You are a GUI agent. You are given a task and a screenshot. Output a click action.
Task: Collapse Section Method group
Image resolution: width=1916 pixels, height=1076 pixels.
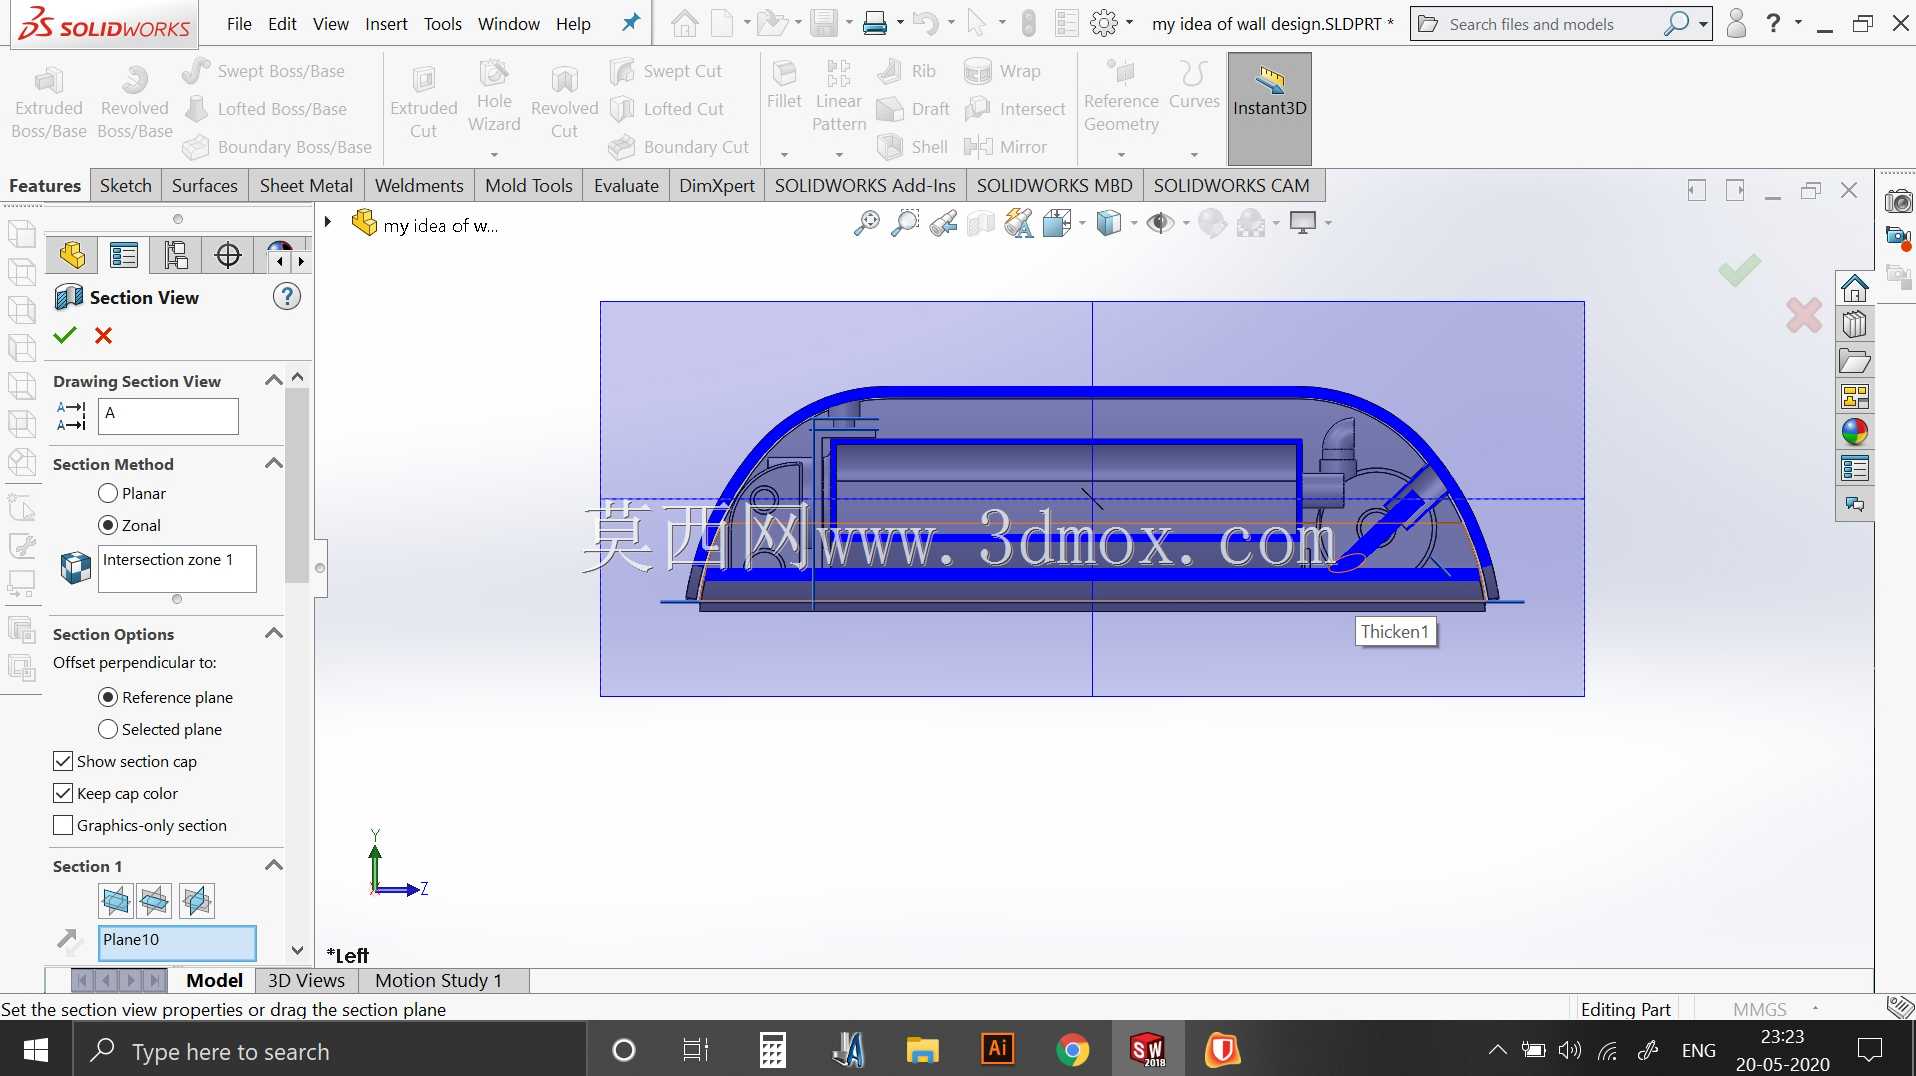[x=273, y=463]
